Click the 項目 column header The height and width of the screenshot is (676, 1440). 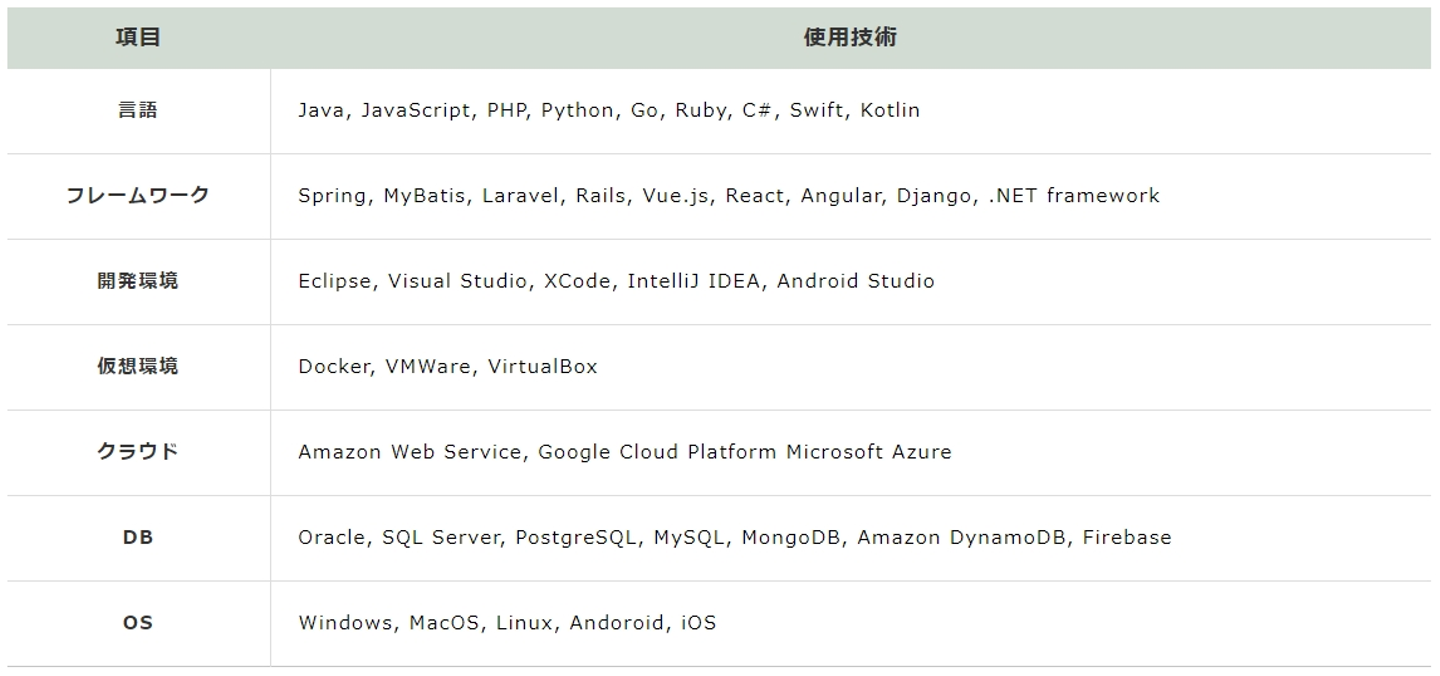138,38
